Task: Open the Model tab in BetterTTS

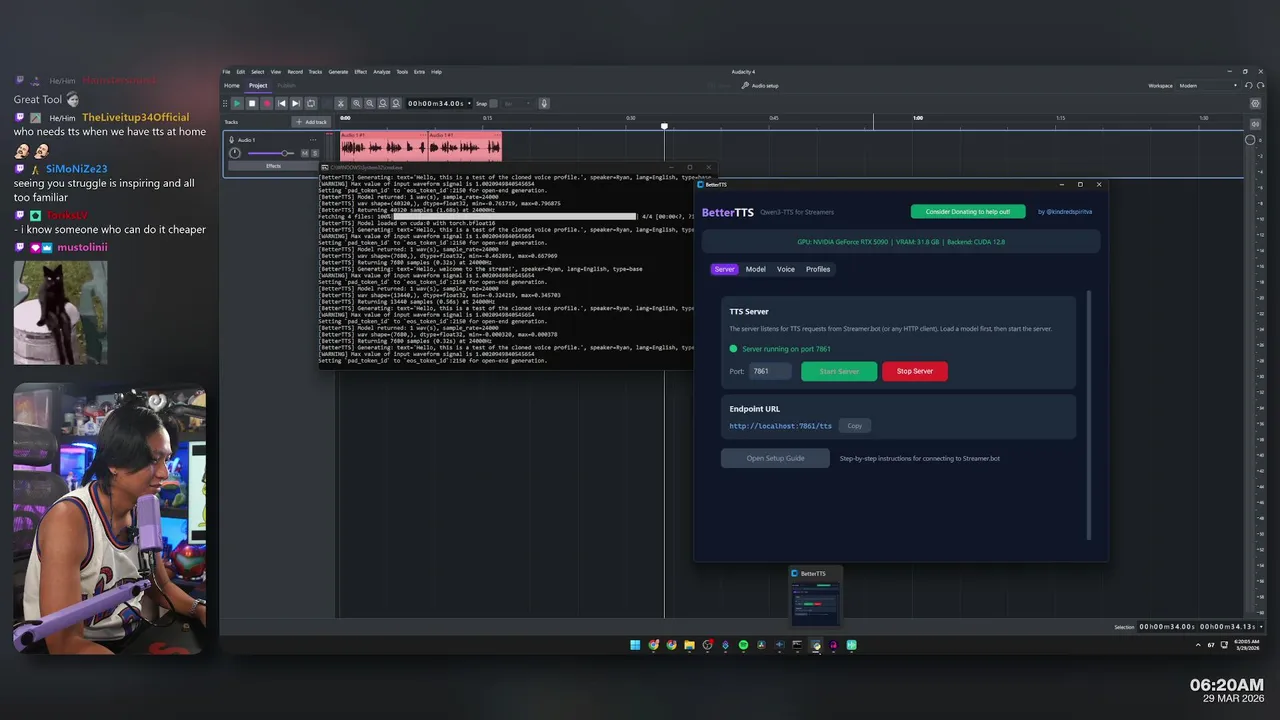Action: [756, 269]
